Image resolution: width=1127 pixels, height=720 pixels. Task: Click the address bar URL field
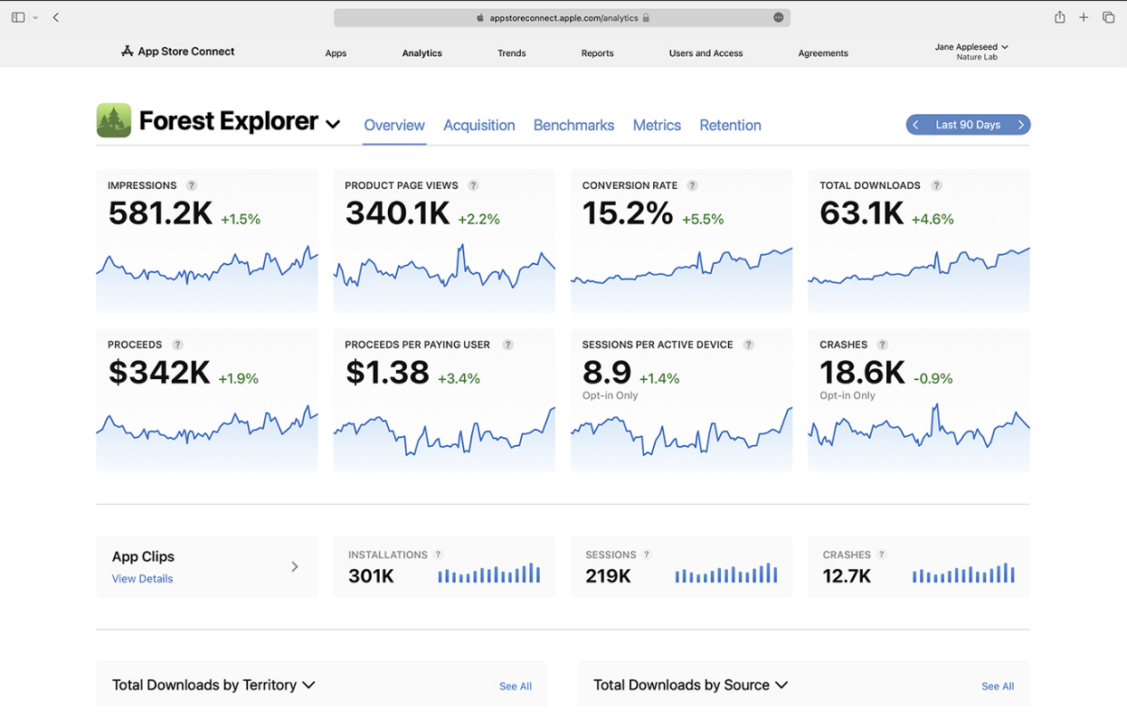pyautogui.click(x=562, y=18)
